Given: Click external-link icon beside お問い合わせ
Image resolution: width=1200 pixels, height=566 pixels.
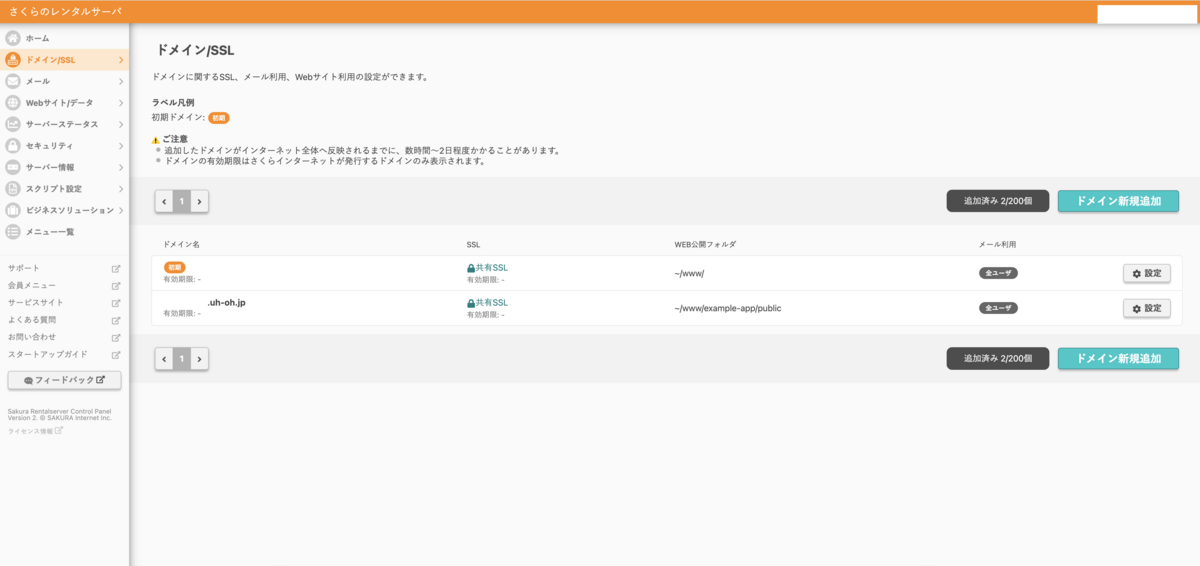Looking at the screenshot, I should click(116, 337).
